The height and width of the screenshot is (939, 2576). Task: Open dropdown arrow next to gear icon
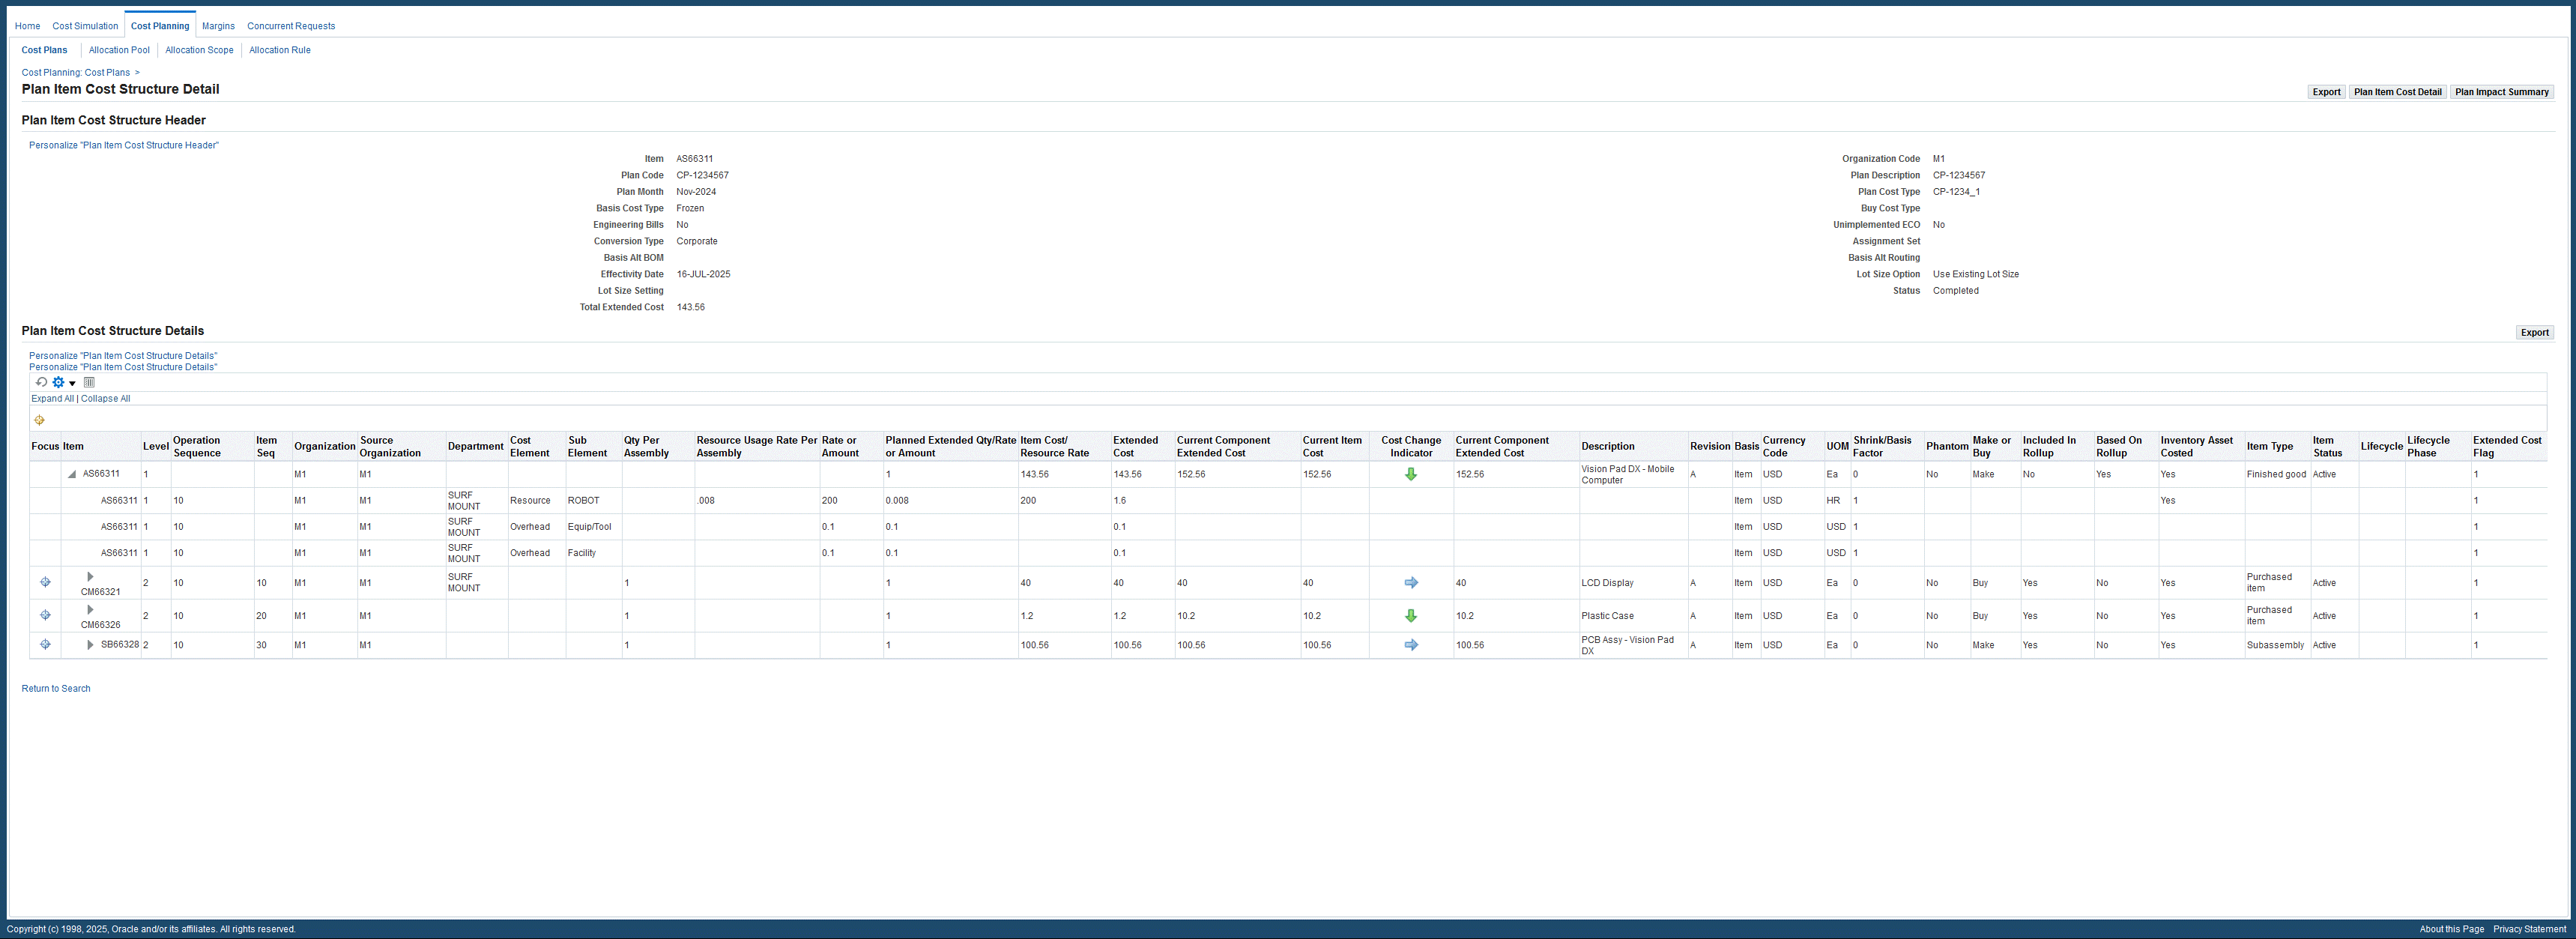[72, 383]
